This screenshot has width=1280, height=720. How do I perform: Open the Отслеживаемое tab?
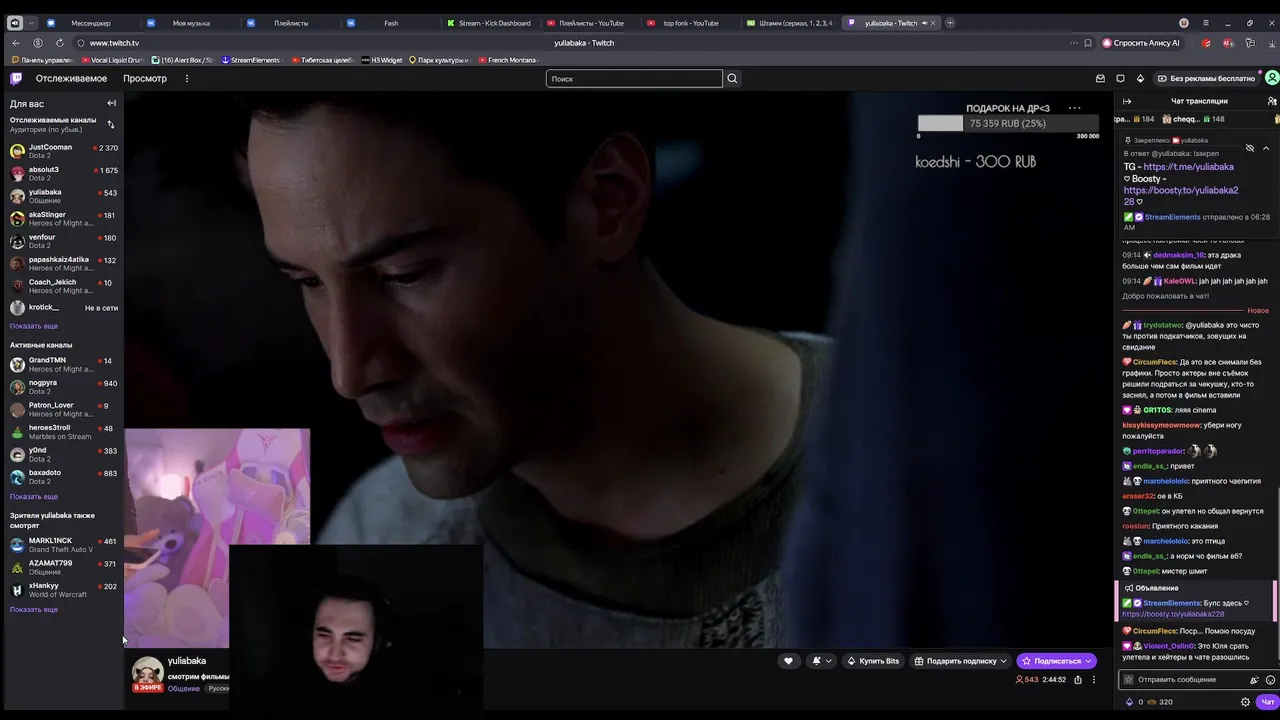pyautogui.click(x=71, y=78)
